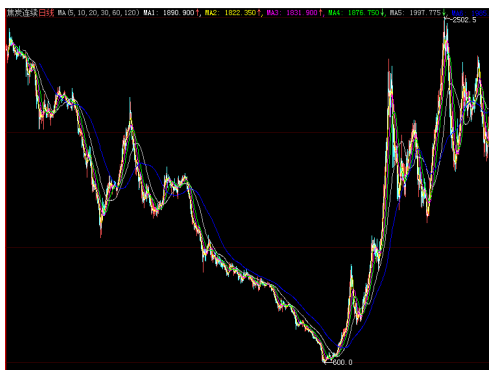The width and height of the screenshot is (496, 377).
Task: Click the red up arrow after MA1
Action: tap(197, 13)
